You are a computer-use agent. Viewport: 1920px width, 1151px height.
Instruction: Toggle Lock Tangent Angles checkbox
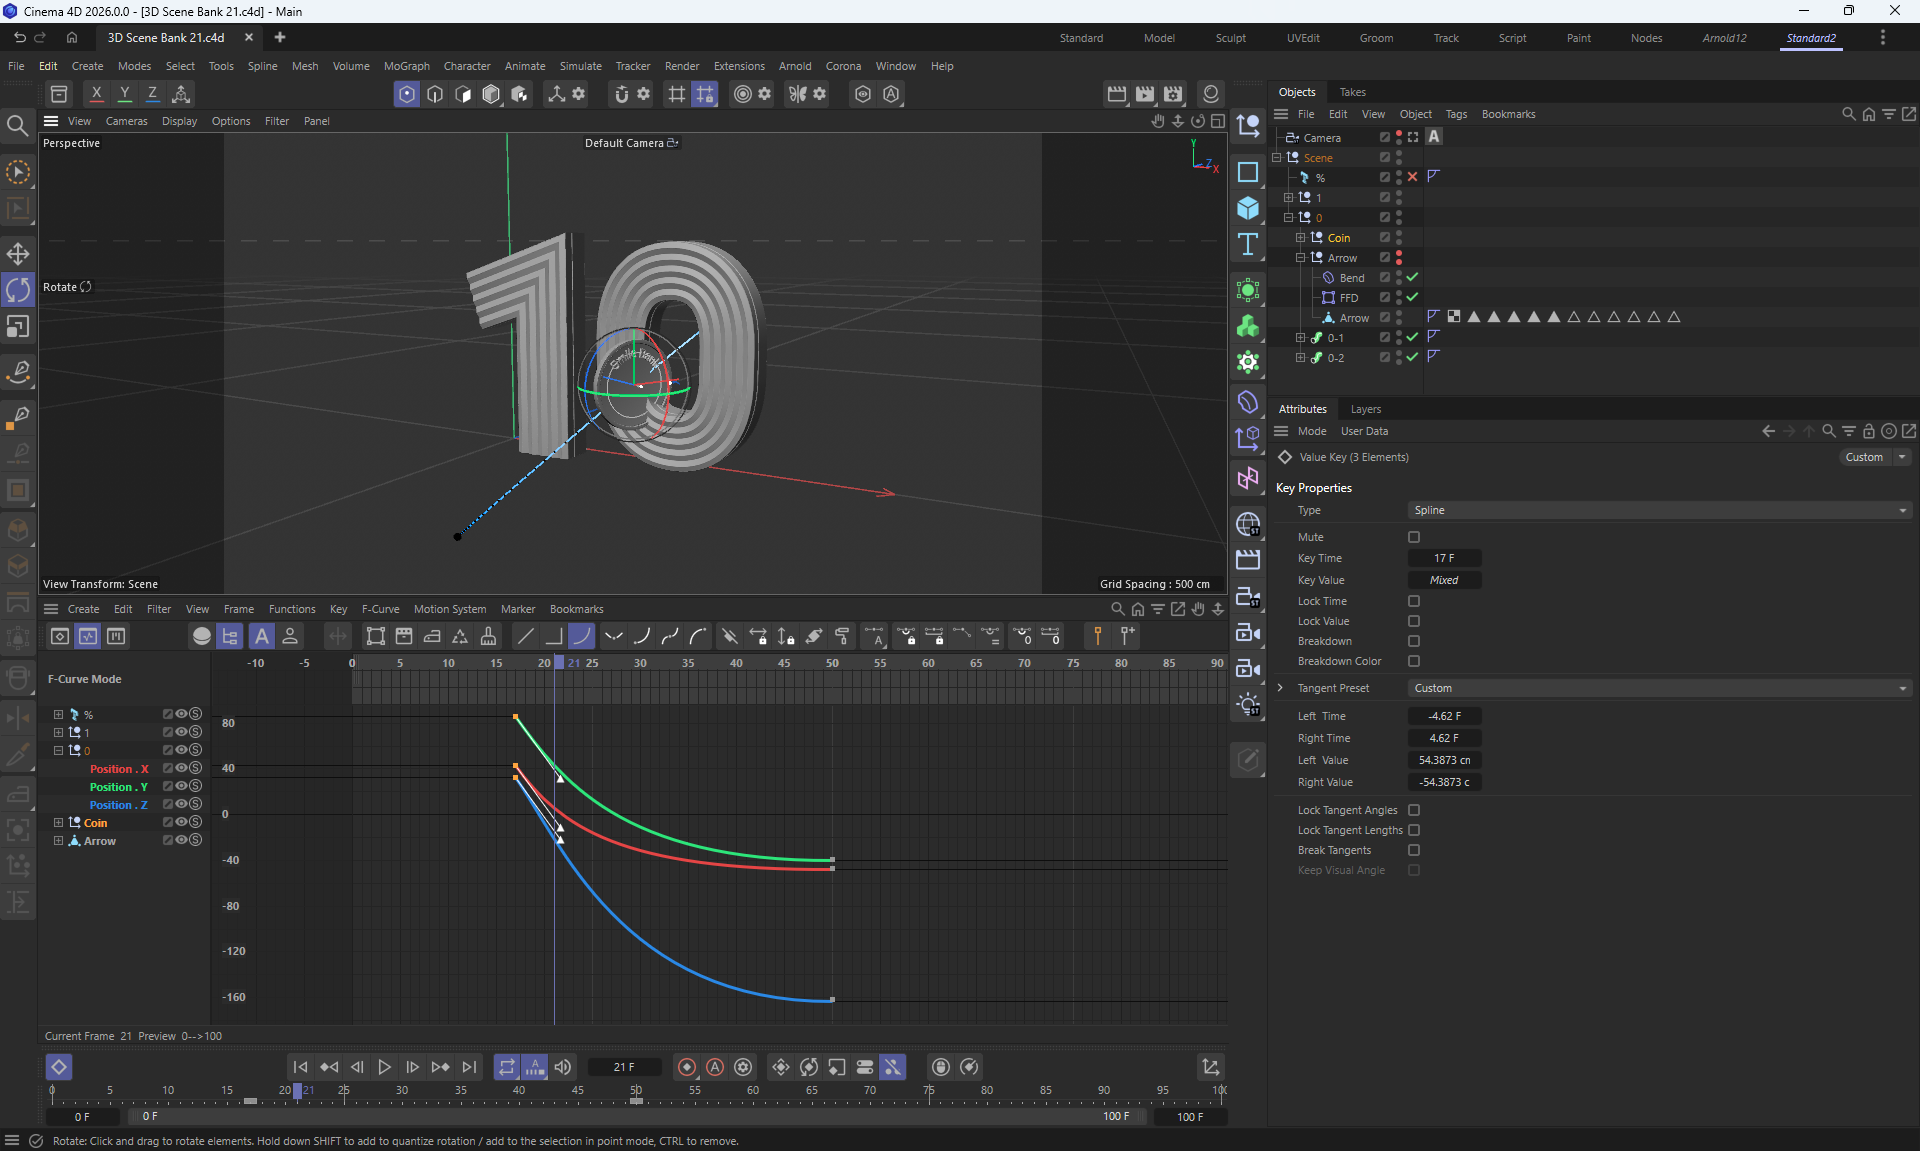(x=1413, y=810)
